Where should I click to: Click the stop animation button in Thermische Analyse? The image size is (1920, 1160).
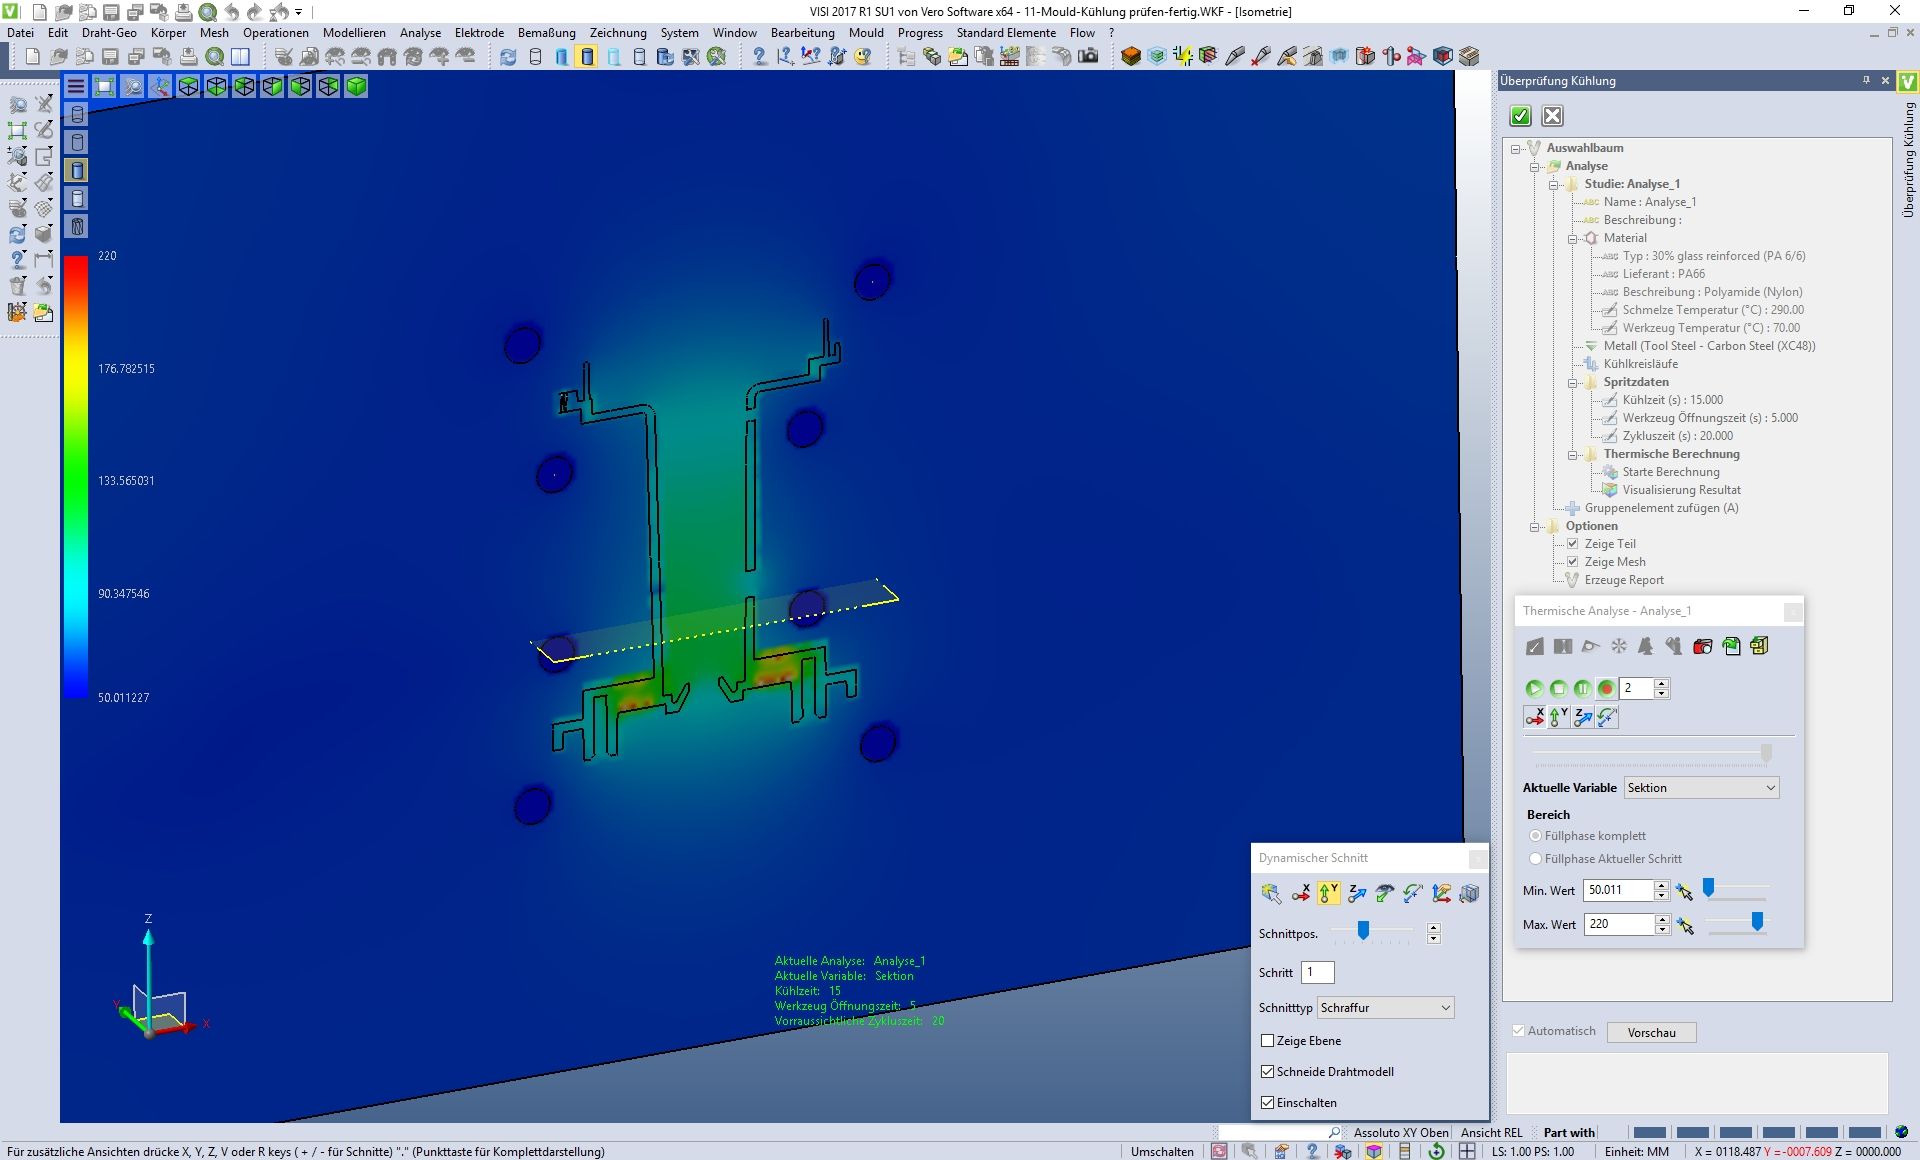pyautogui.click(x=1558, y=688)
